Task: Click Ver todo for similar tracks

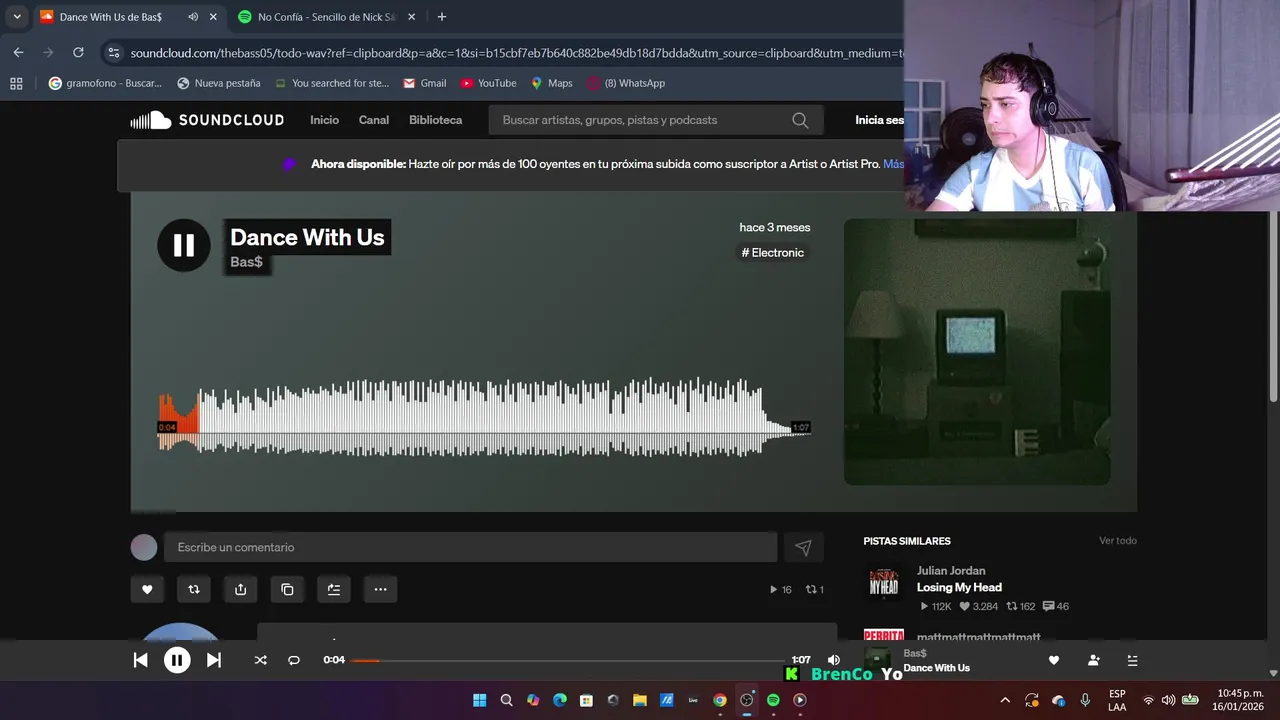Action: click(x=1118, y=541)
